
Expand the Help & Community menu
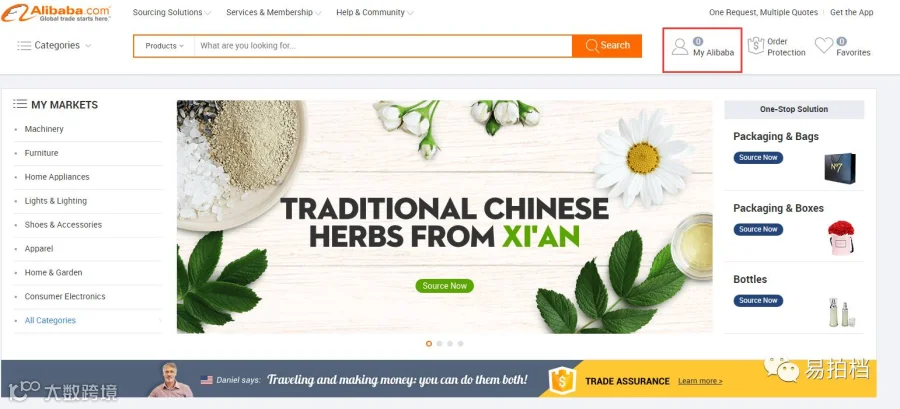tap(375, 13)
